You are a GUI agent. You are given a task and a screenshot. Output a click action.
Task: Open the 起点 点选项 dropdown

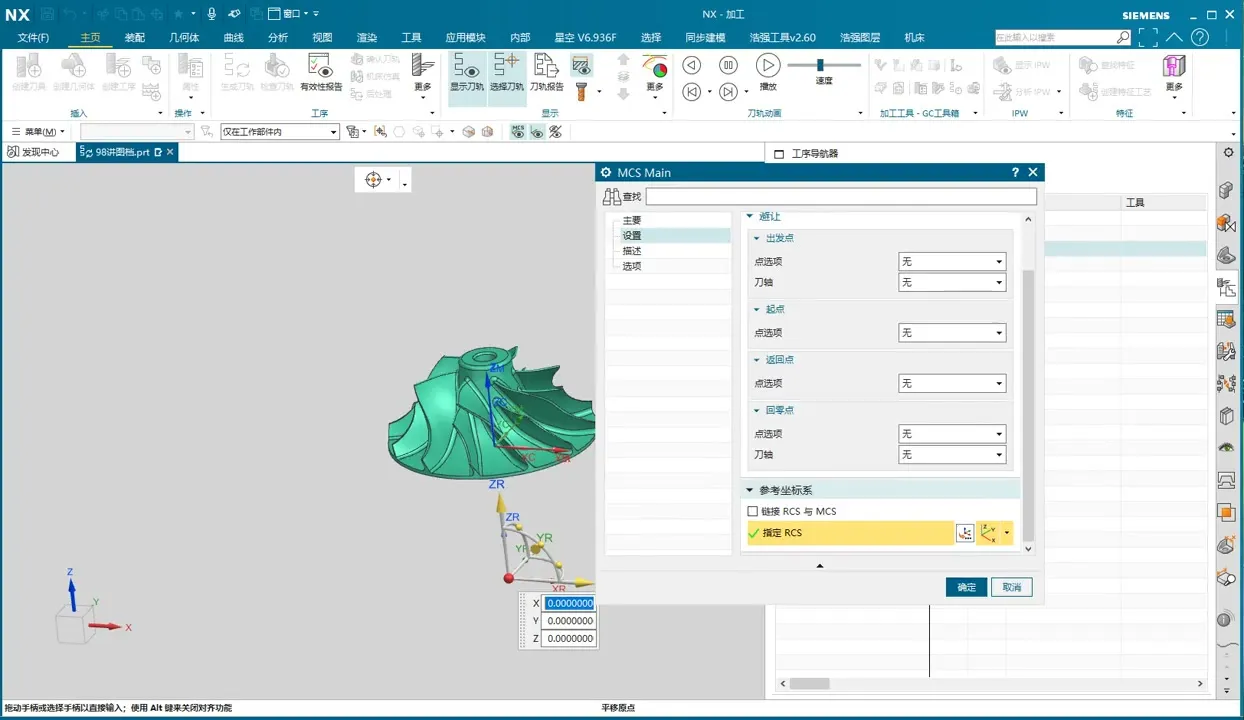(951, 333)
